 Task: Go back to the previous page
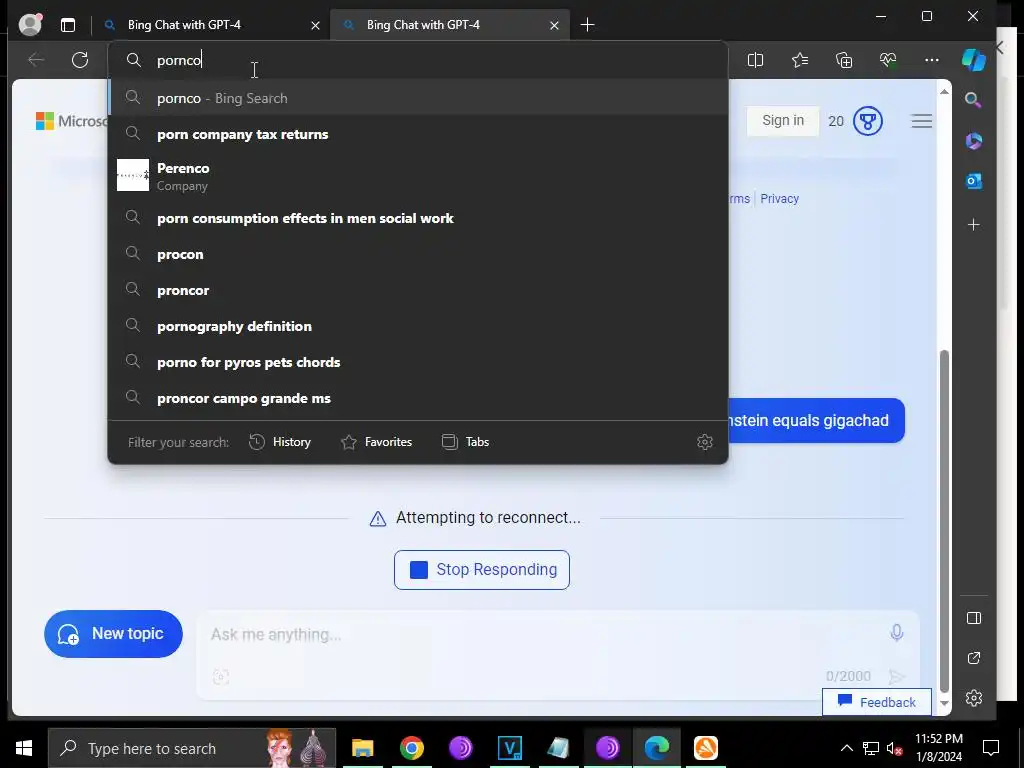(36, 60)
